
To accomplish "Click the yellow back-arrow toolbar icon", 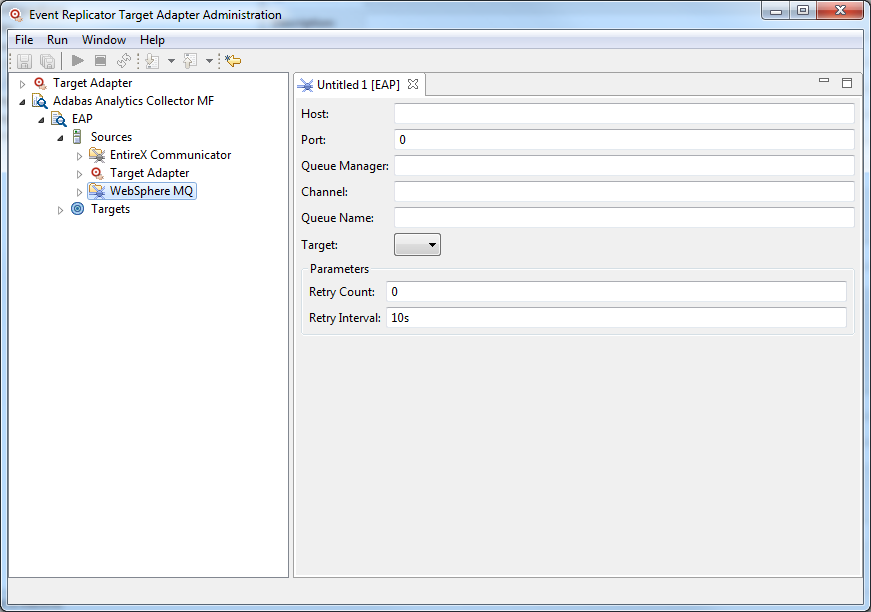I will pyautogui.click(x=233, y=61).
